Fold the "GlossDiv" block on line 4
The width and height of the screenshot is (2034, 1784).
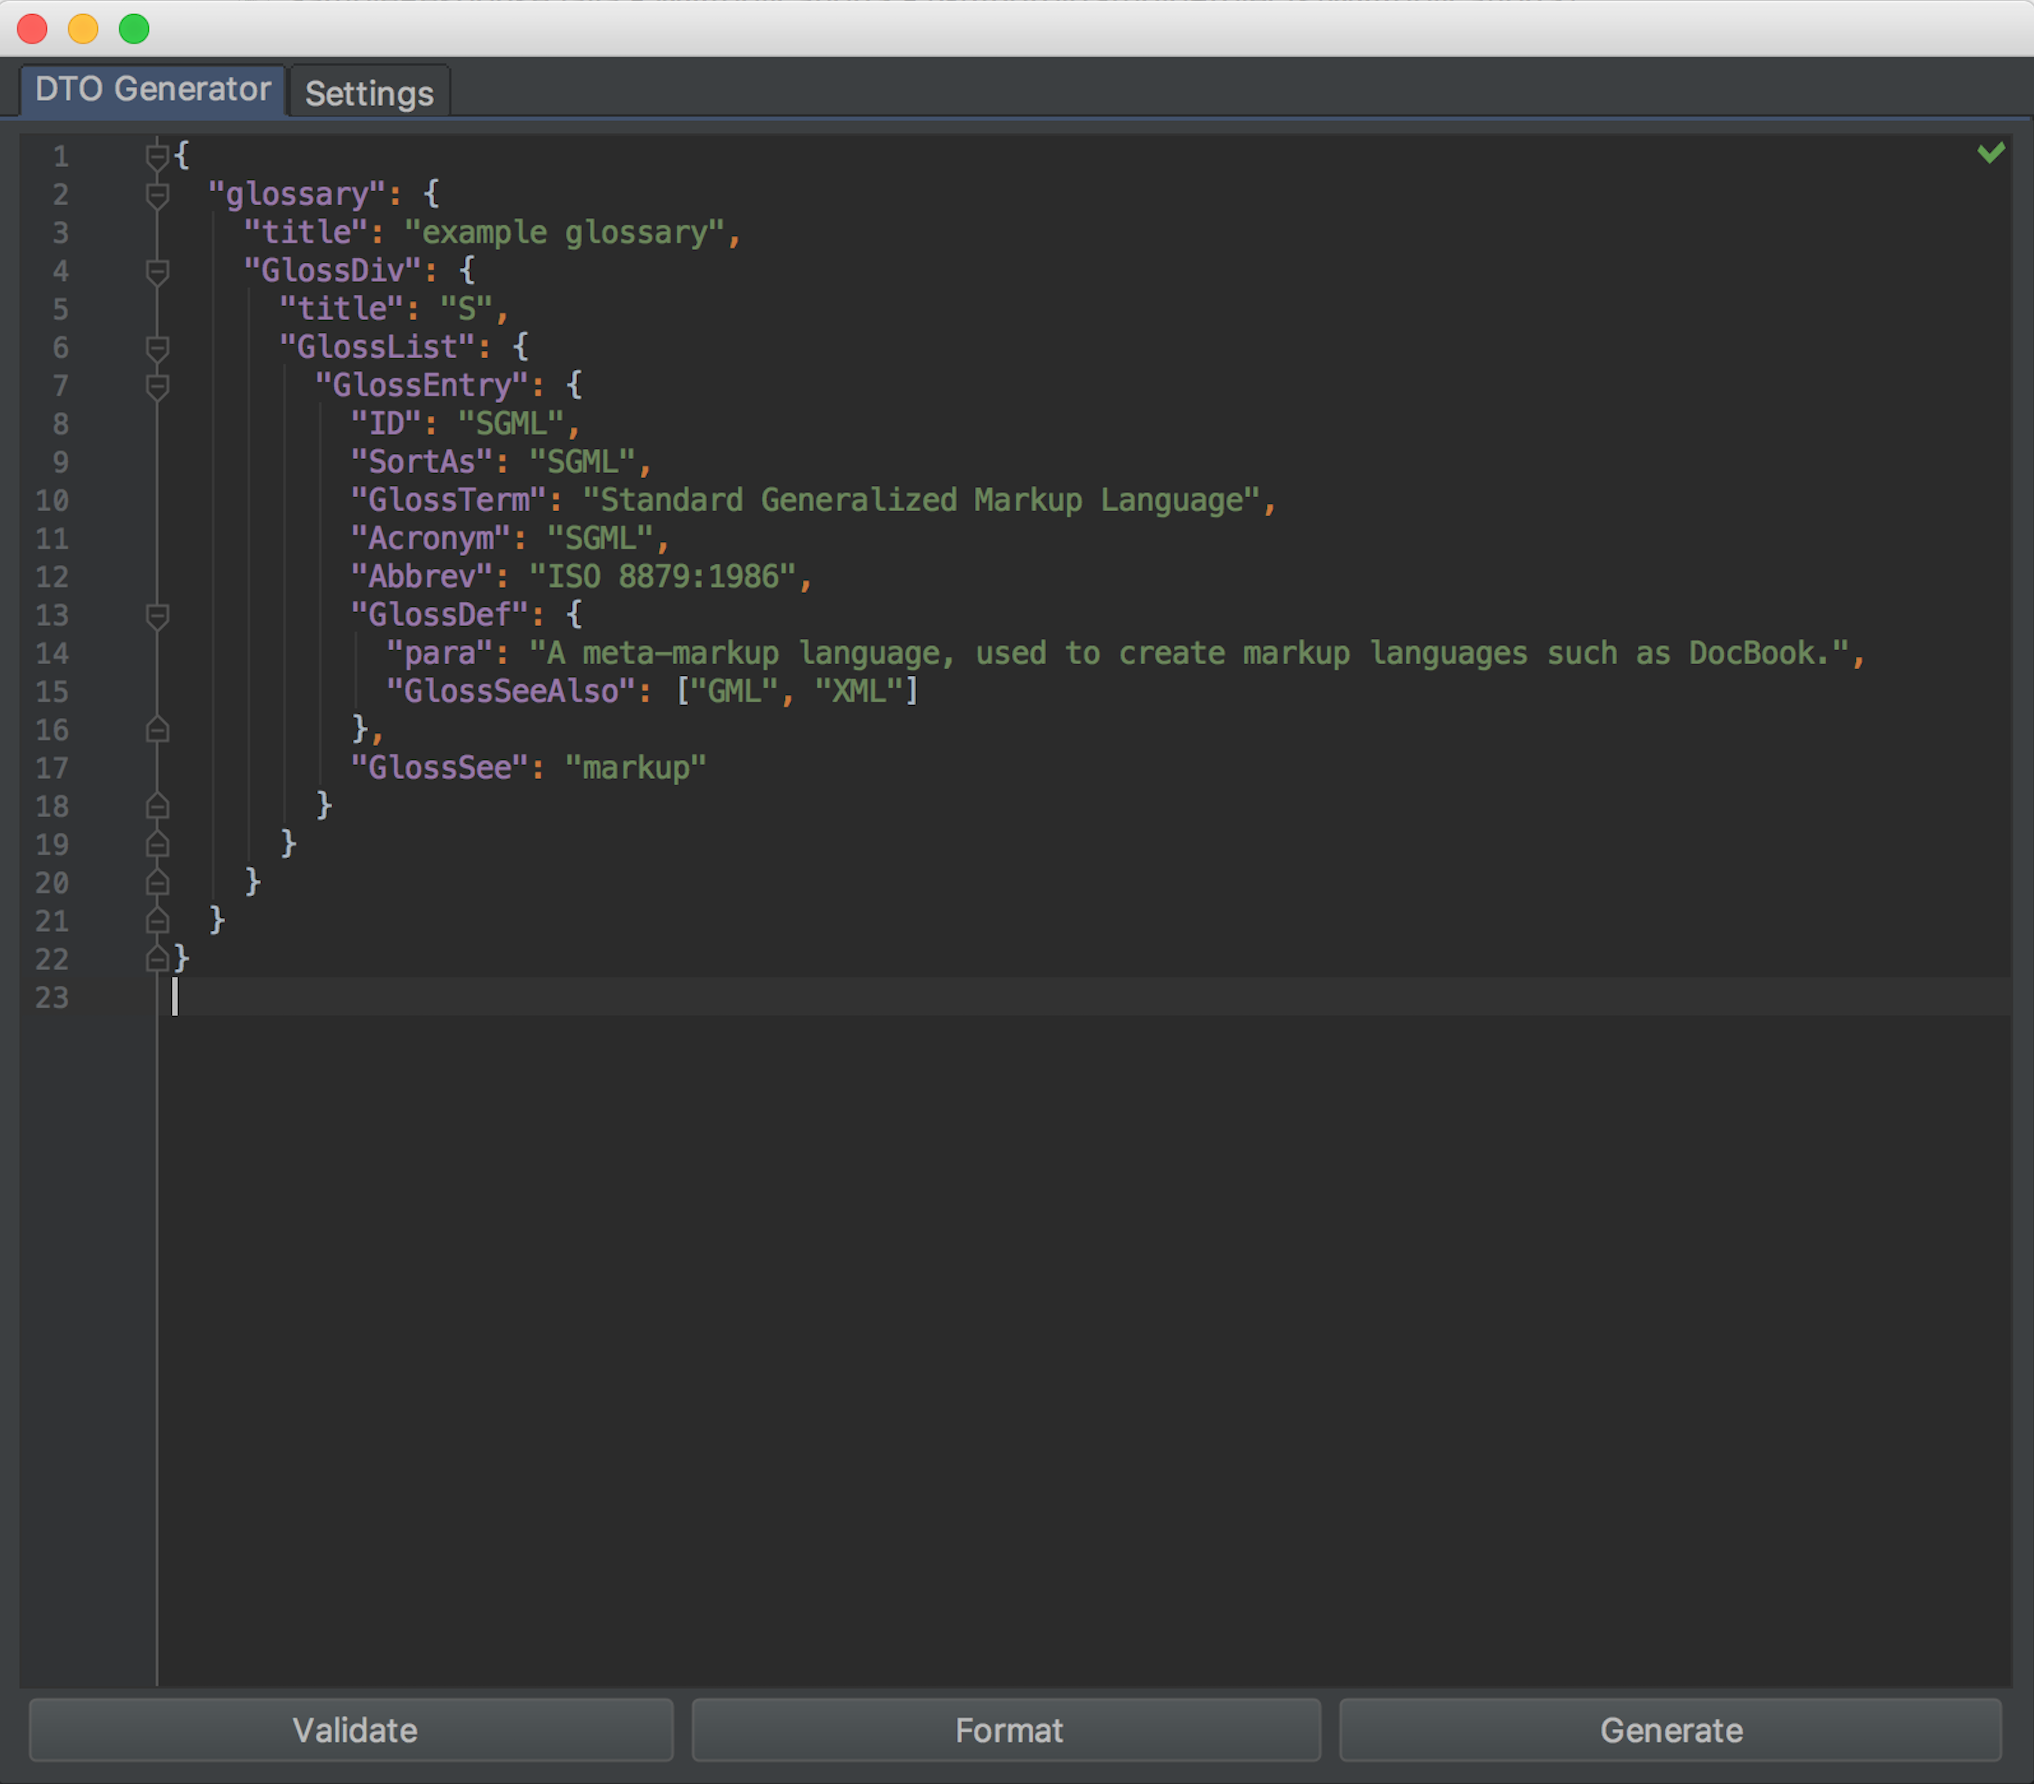(157, 271)
